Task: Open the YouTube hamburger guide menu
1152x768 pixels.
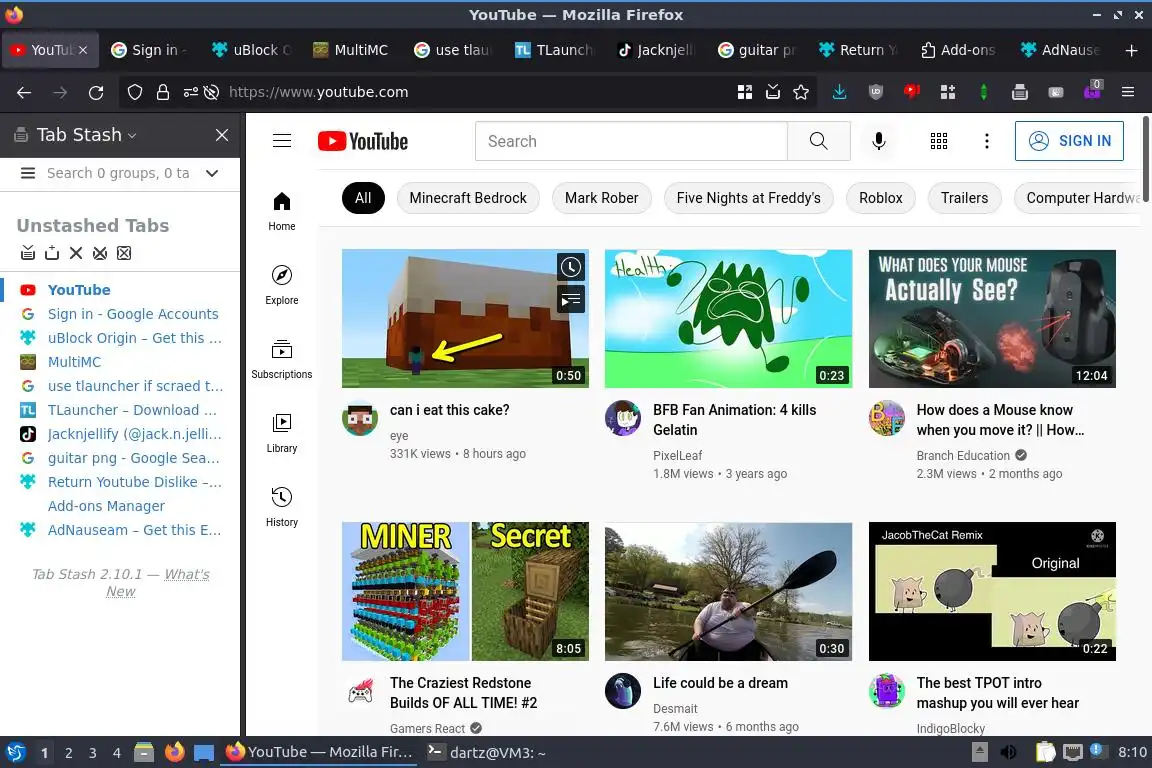Action: click(282, 140)
